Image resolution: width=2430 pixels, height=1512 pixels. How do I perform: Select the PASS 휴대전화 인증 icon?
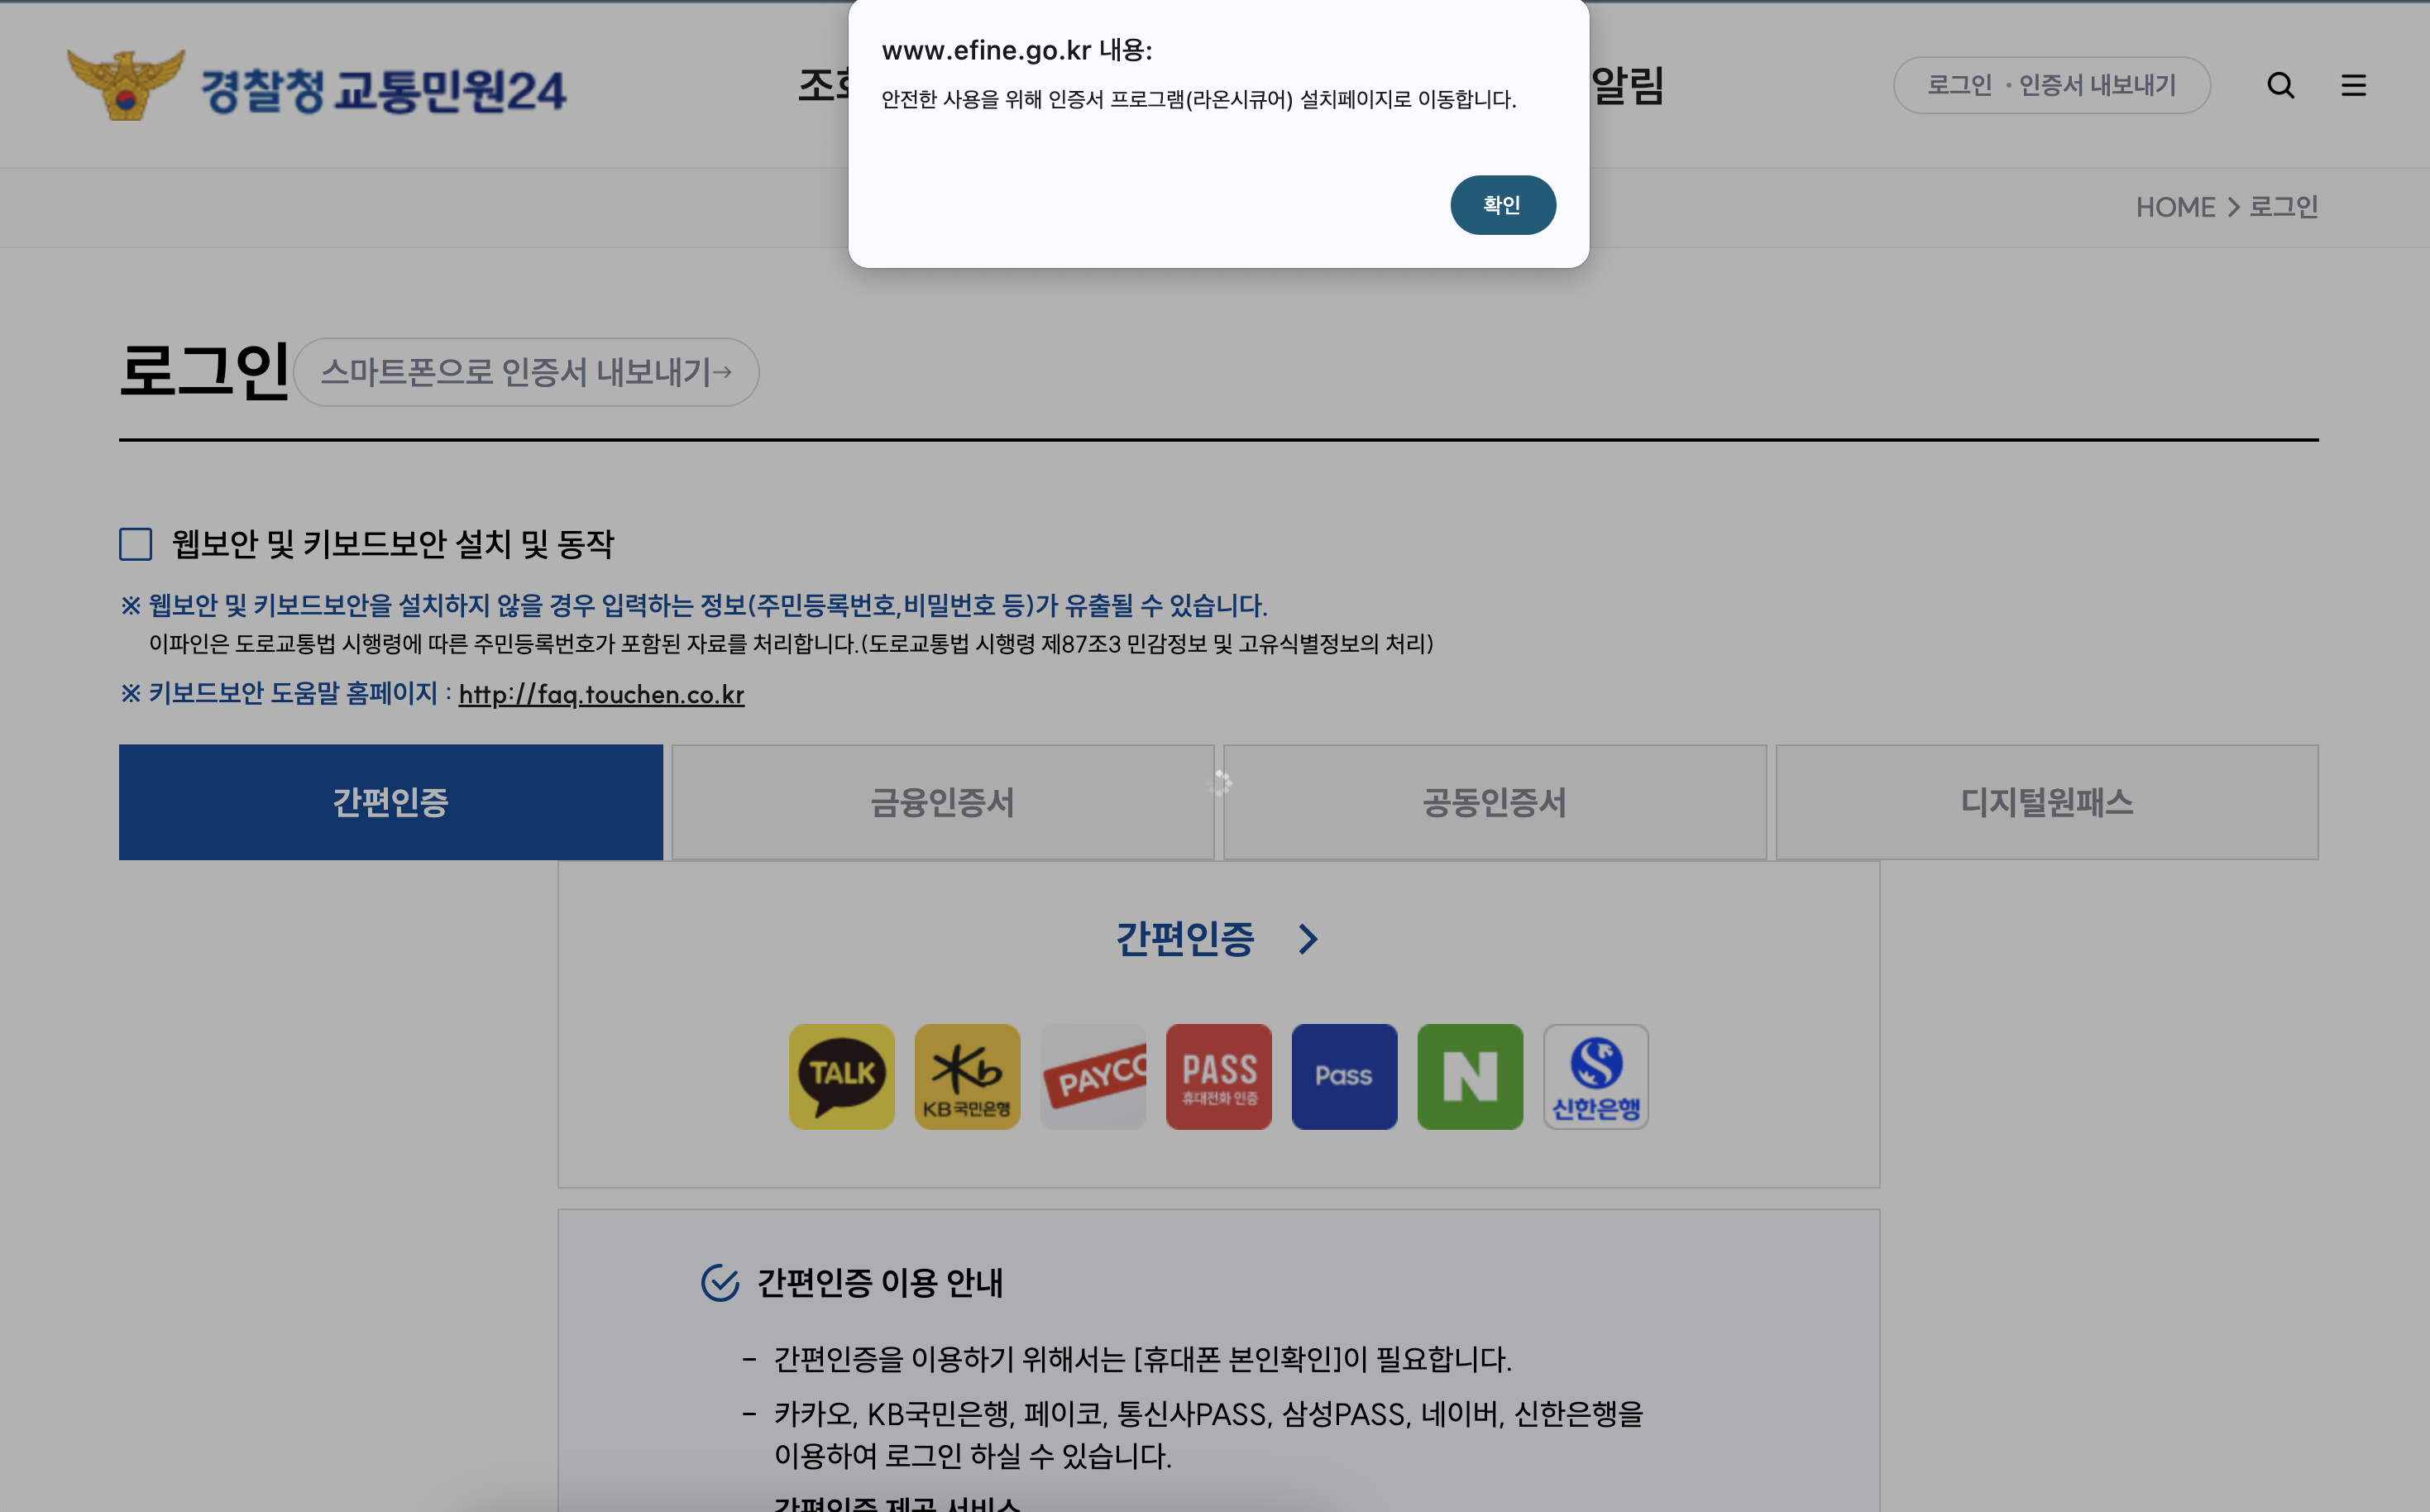[1218, 1076]
